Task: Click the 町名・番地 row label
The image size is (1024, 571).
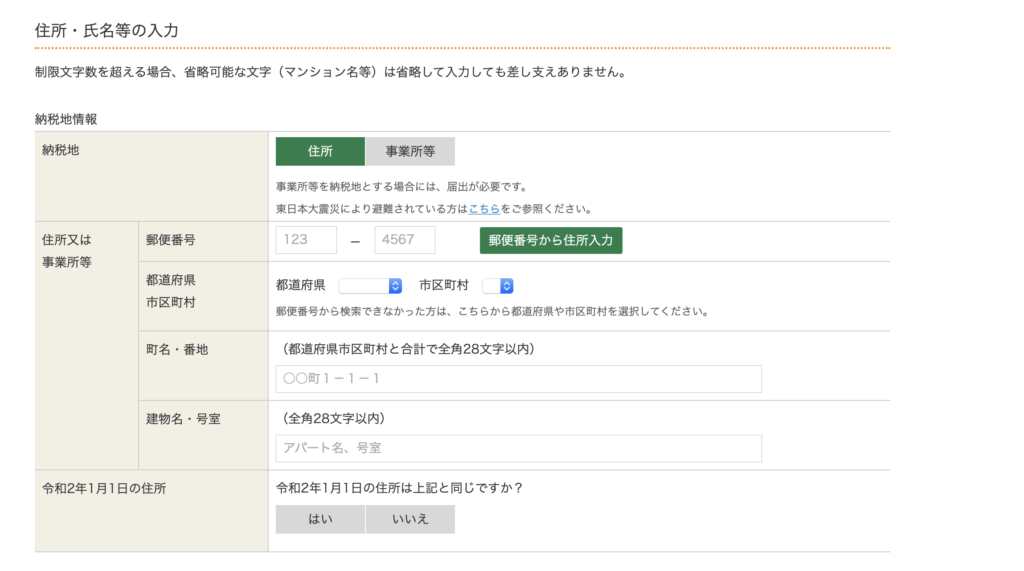Action: pyautogui.click(x=177, y=349)
